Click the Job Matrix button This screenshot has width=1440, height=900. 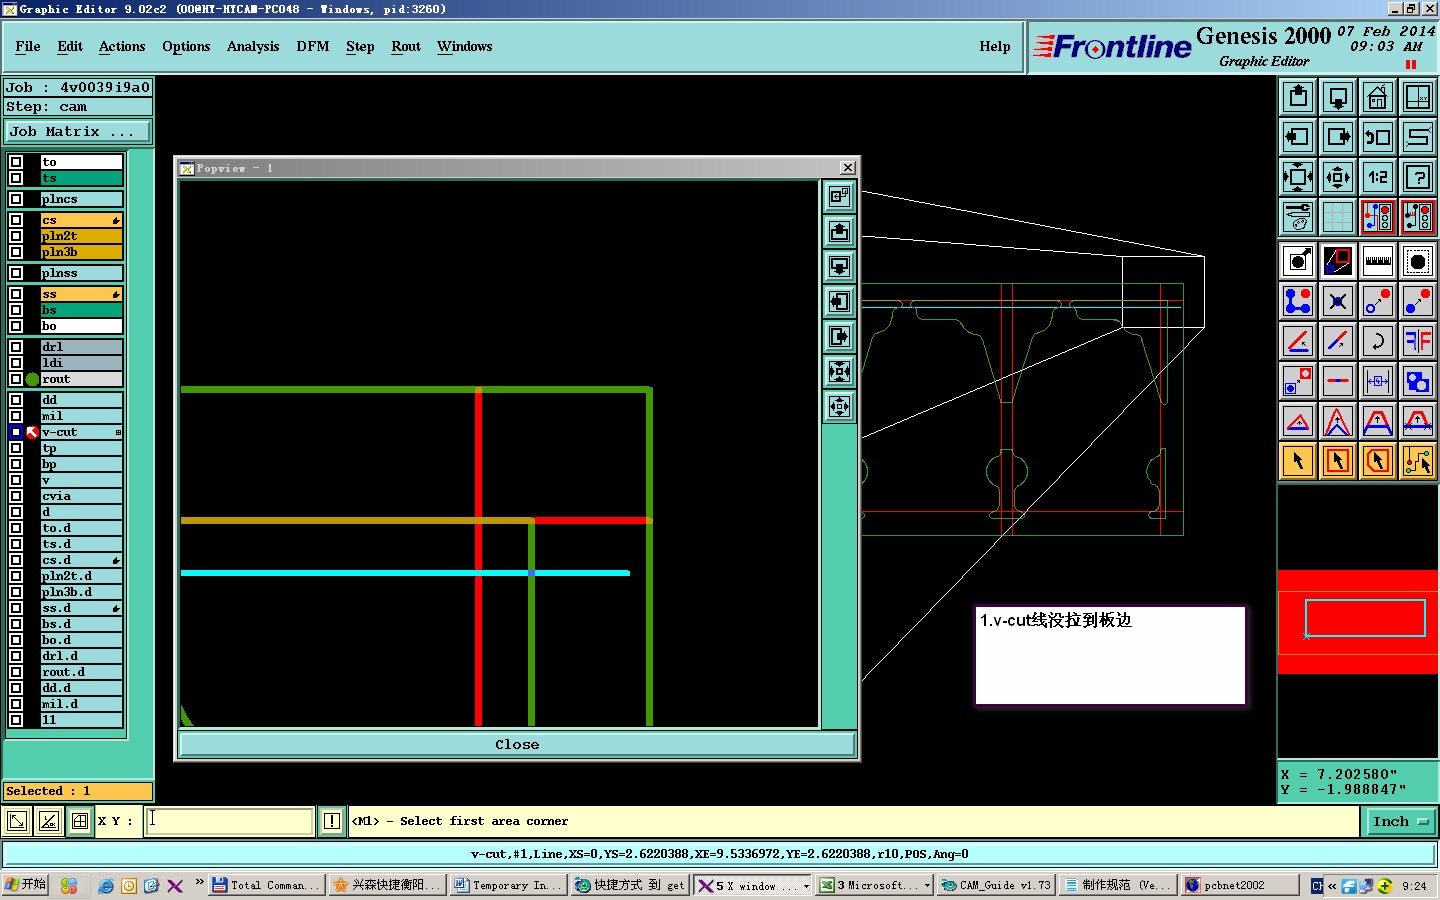click(x=78, y=131)
